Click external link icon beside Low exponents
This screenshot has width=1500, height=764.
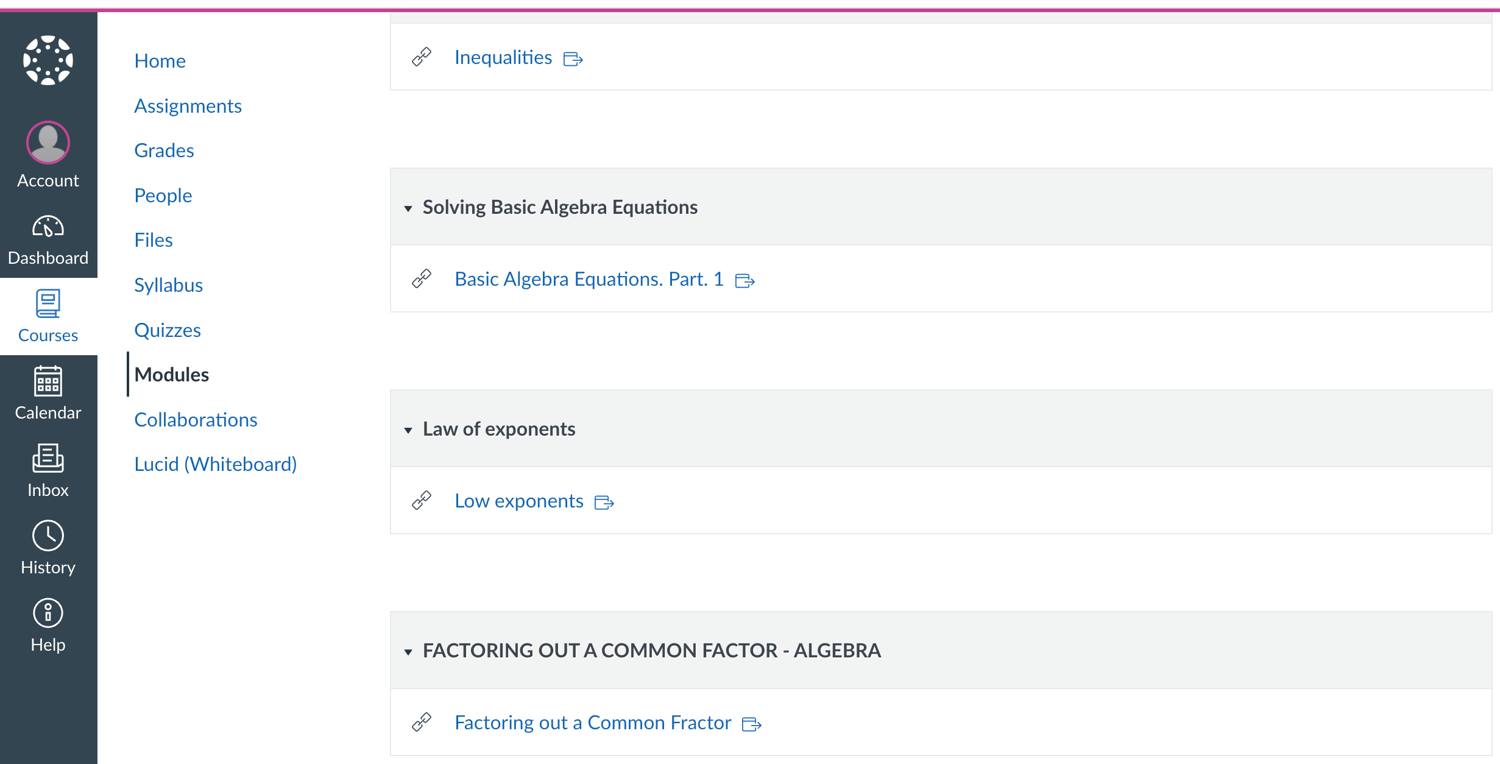click(x=604, y=502)
